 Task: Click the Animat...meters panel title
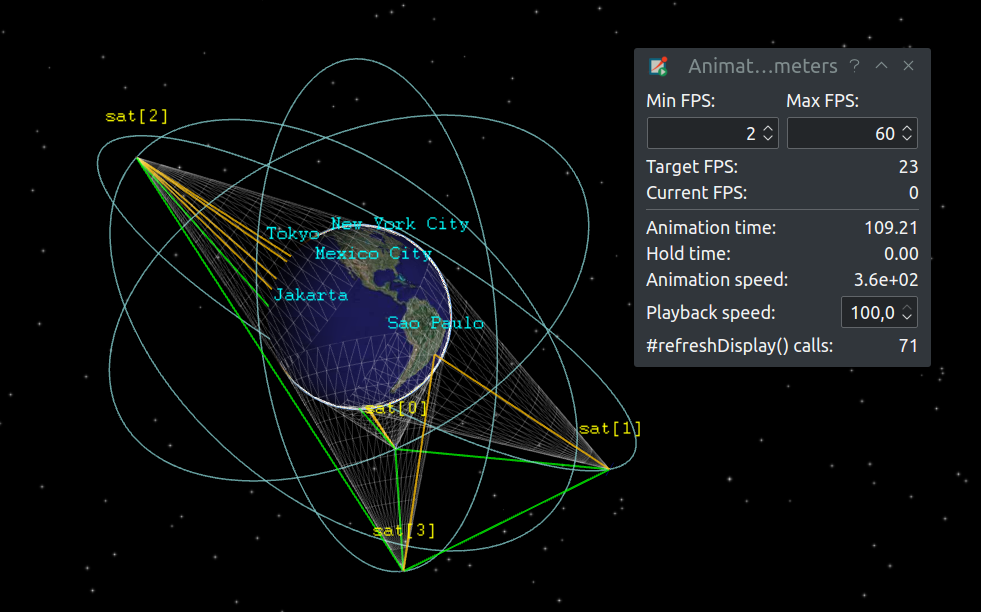tap(763, 66)
